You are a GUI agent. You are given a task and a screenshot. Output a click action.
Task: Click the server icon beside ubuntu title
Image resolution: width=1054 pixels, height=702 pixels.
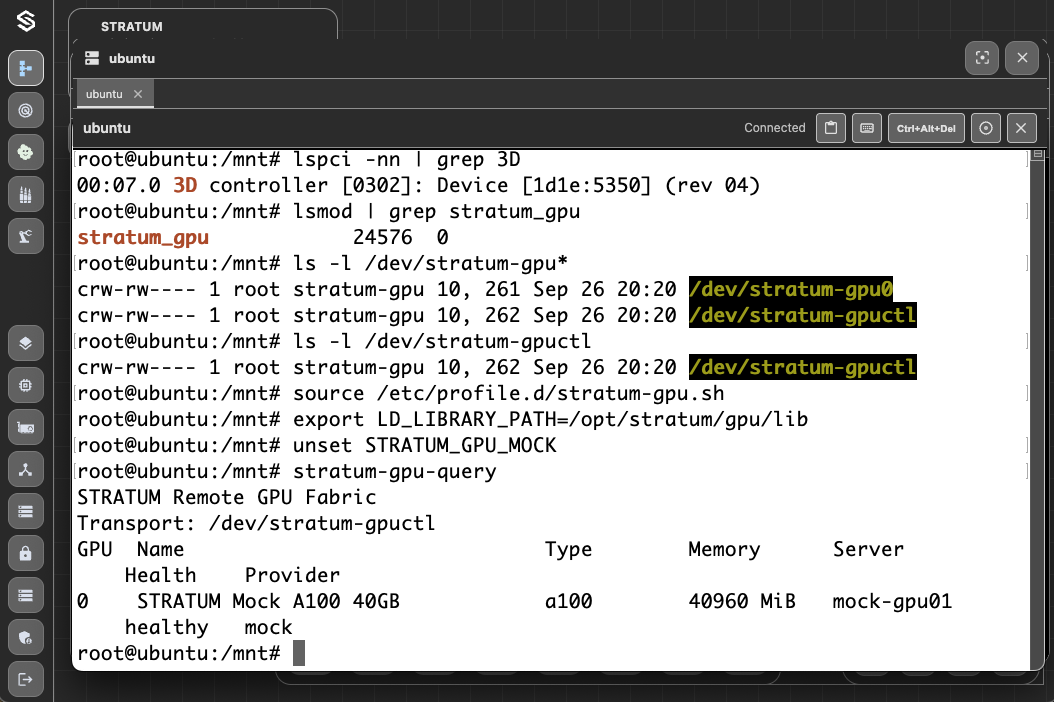(92, 58)
